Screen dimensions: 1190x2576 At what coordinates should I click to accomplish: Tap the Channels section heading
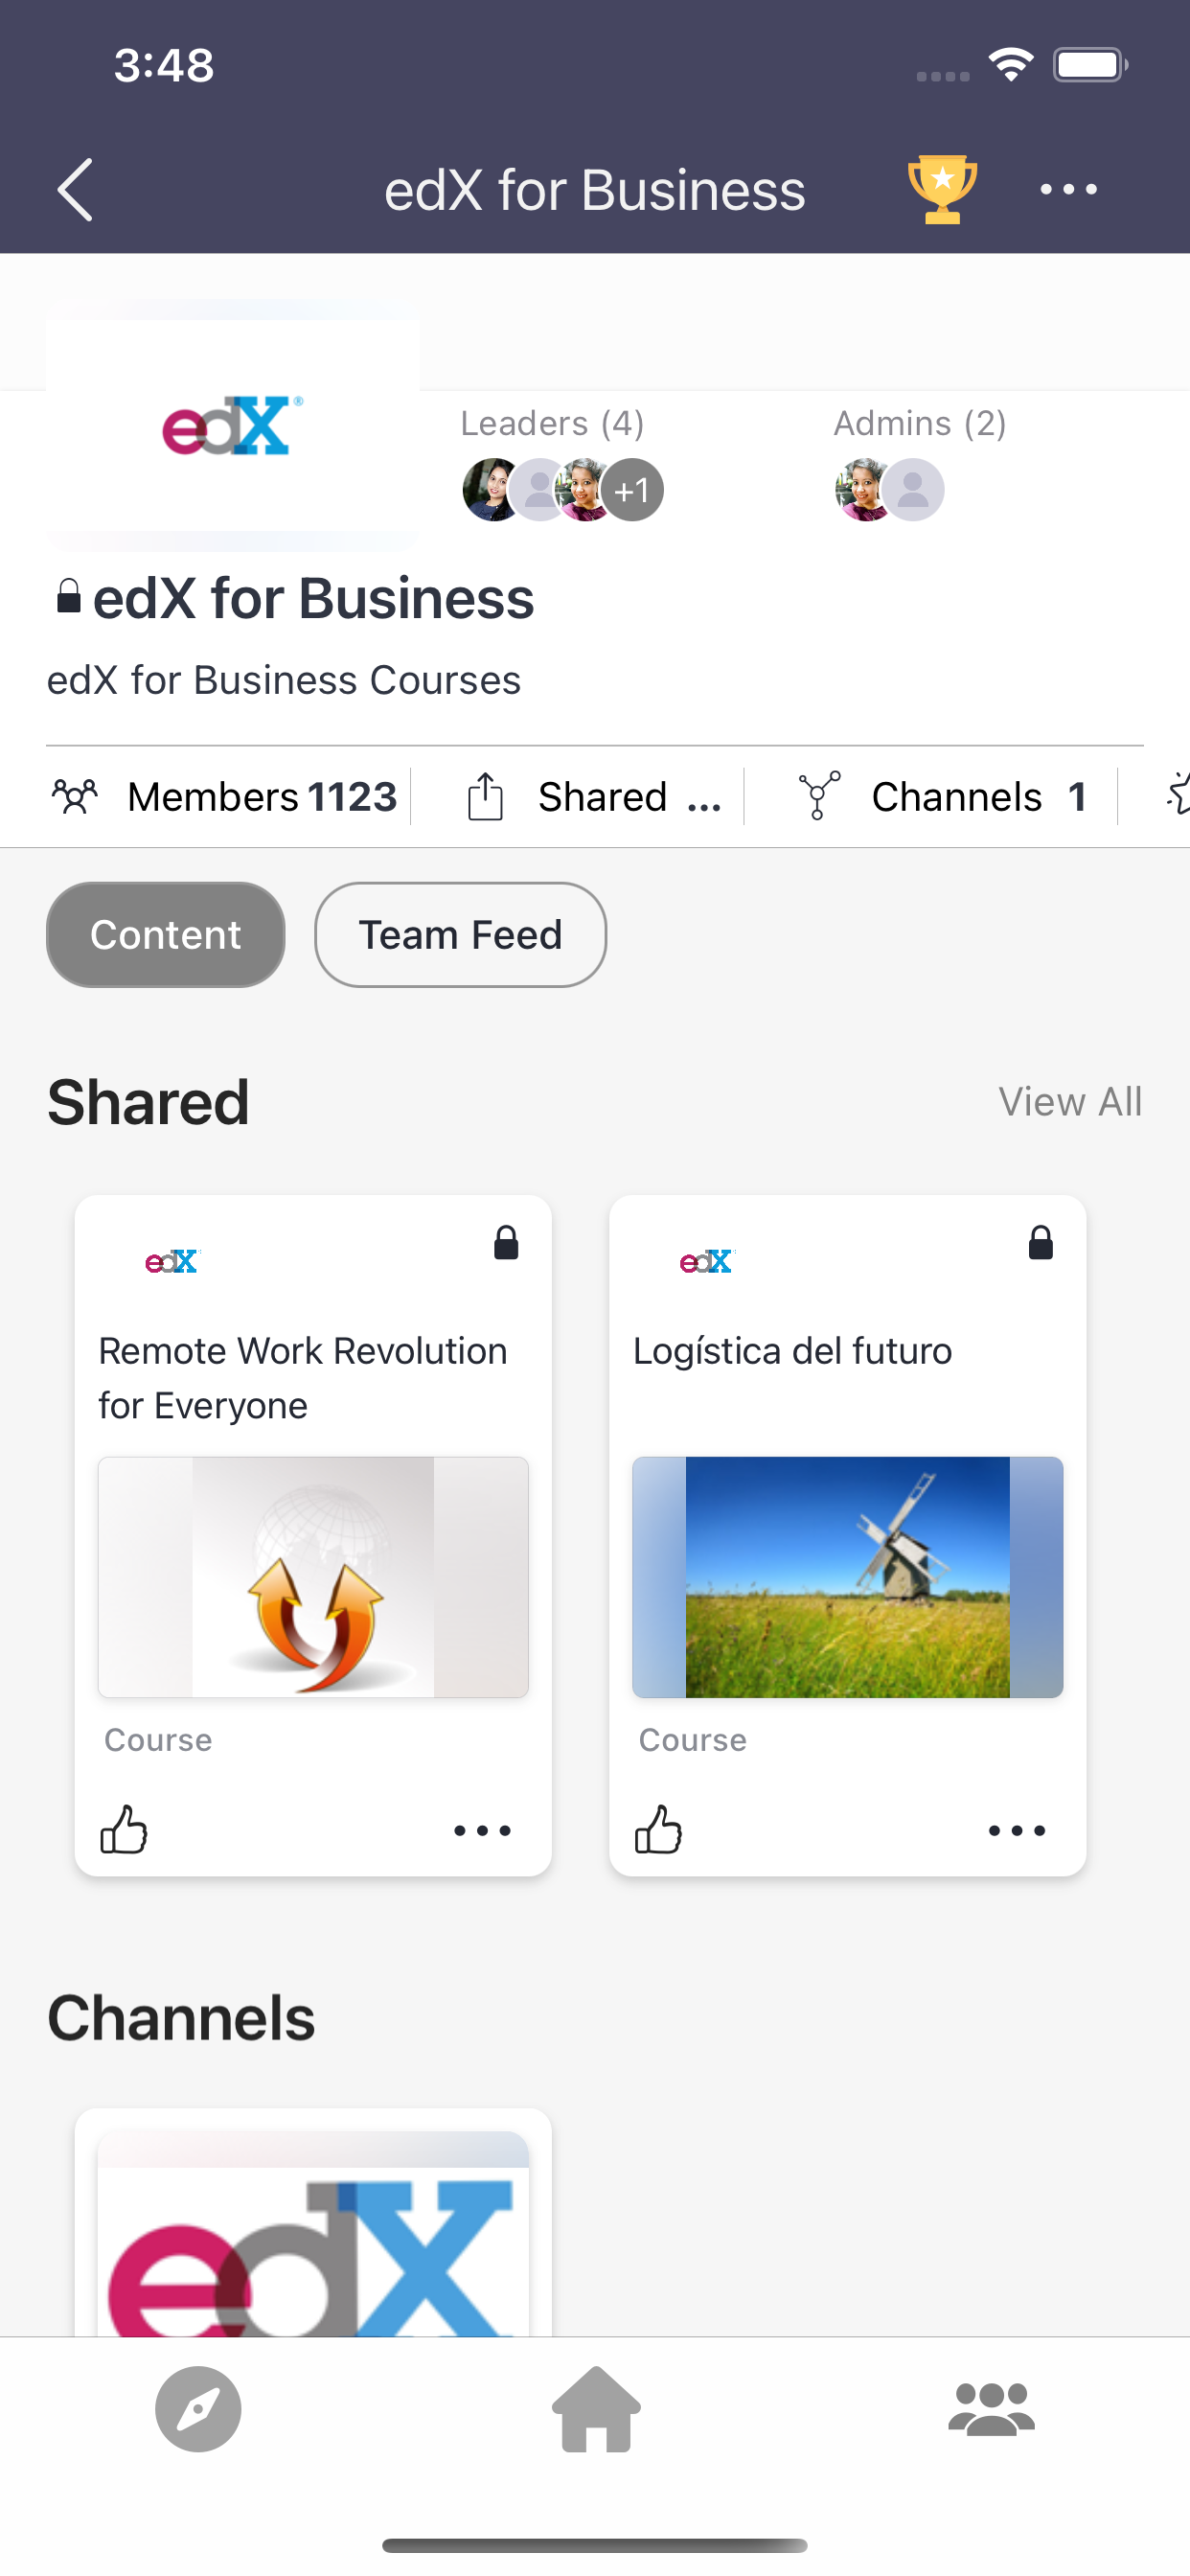click(181, 2017)
